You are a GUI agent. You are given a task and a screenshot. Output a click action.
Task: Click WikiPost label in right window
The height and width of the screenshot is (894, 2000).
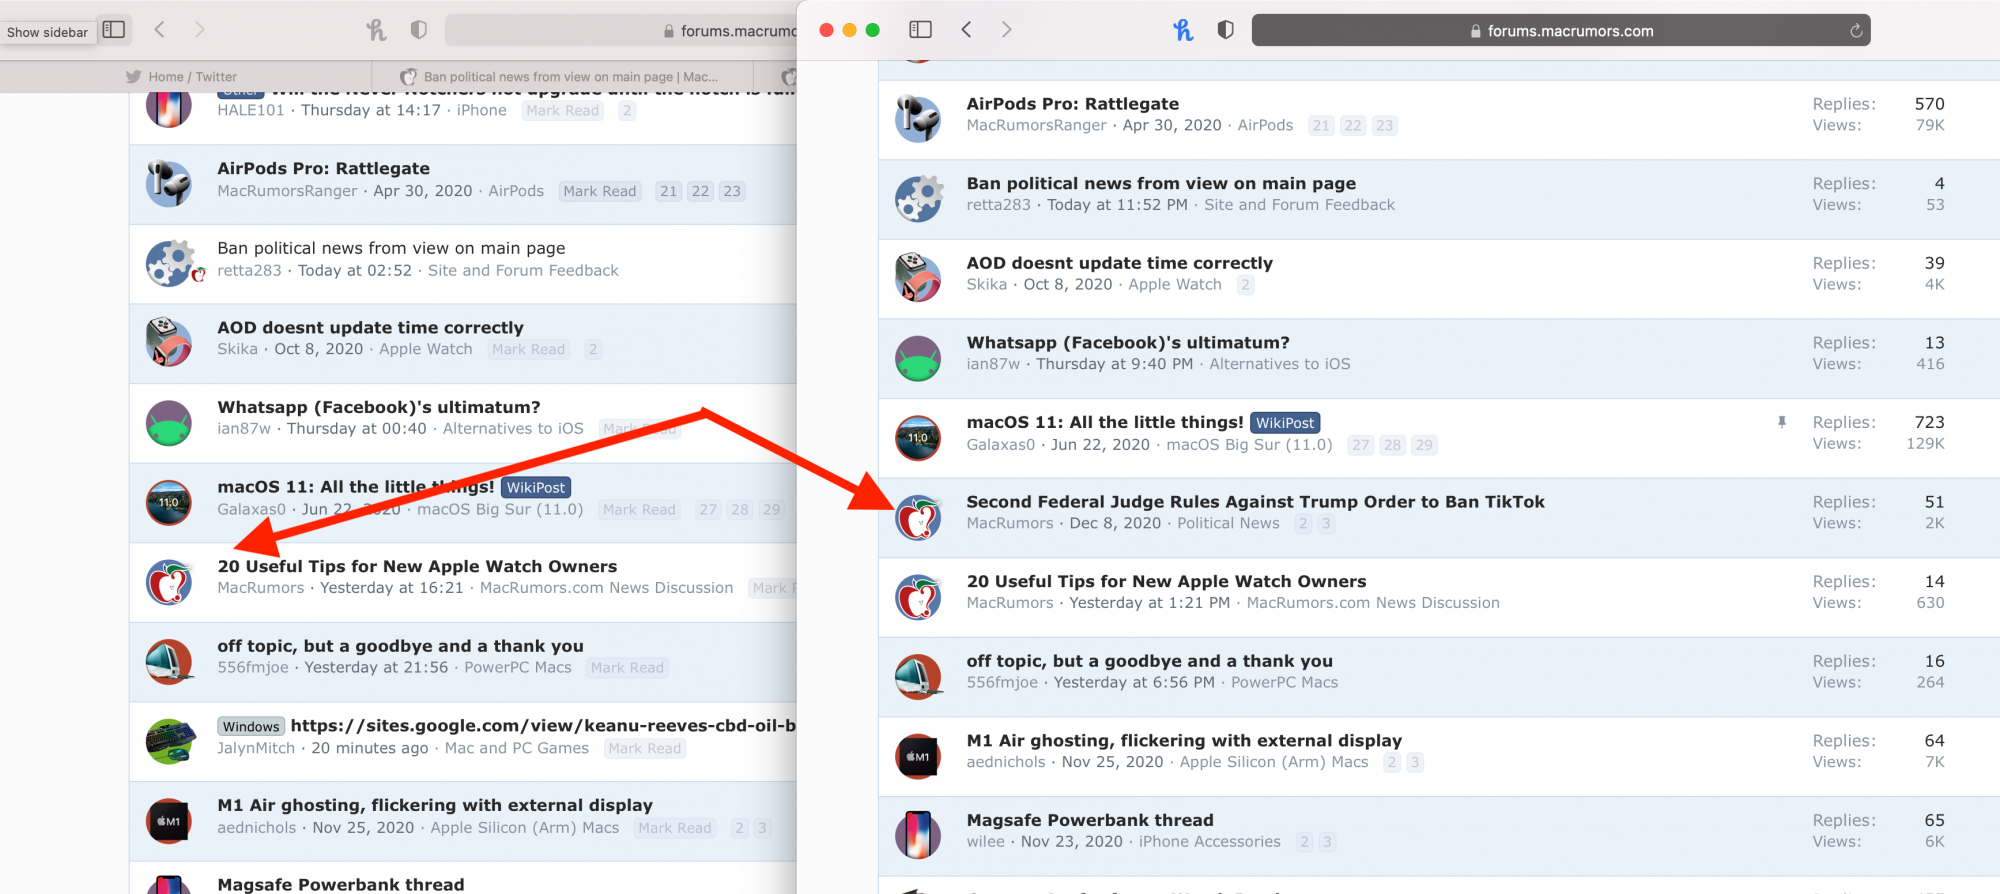[x=1285, y=423]
